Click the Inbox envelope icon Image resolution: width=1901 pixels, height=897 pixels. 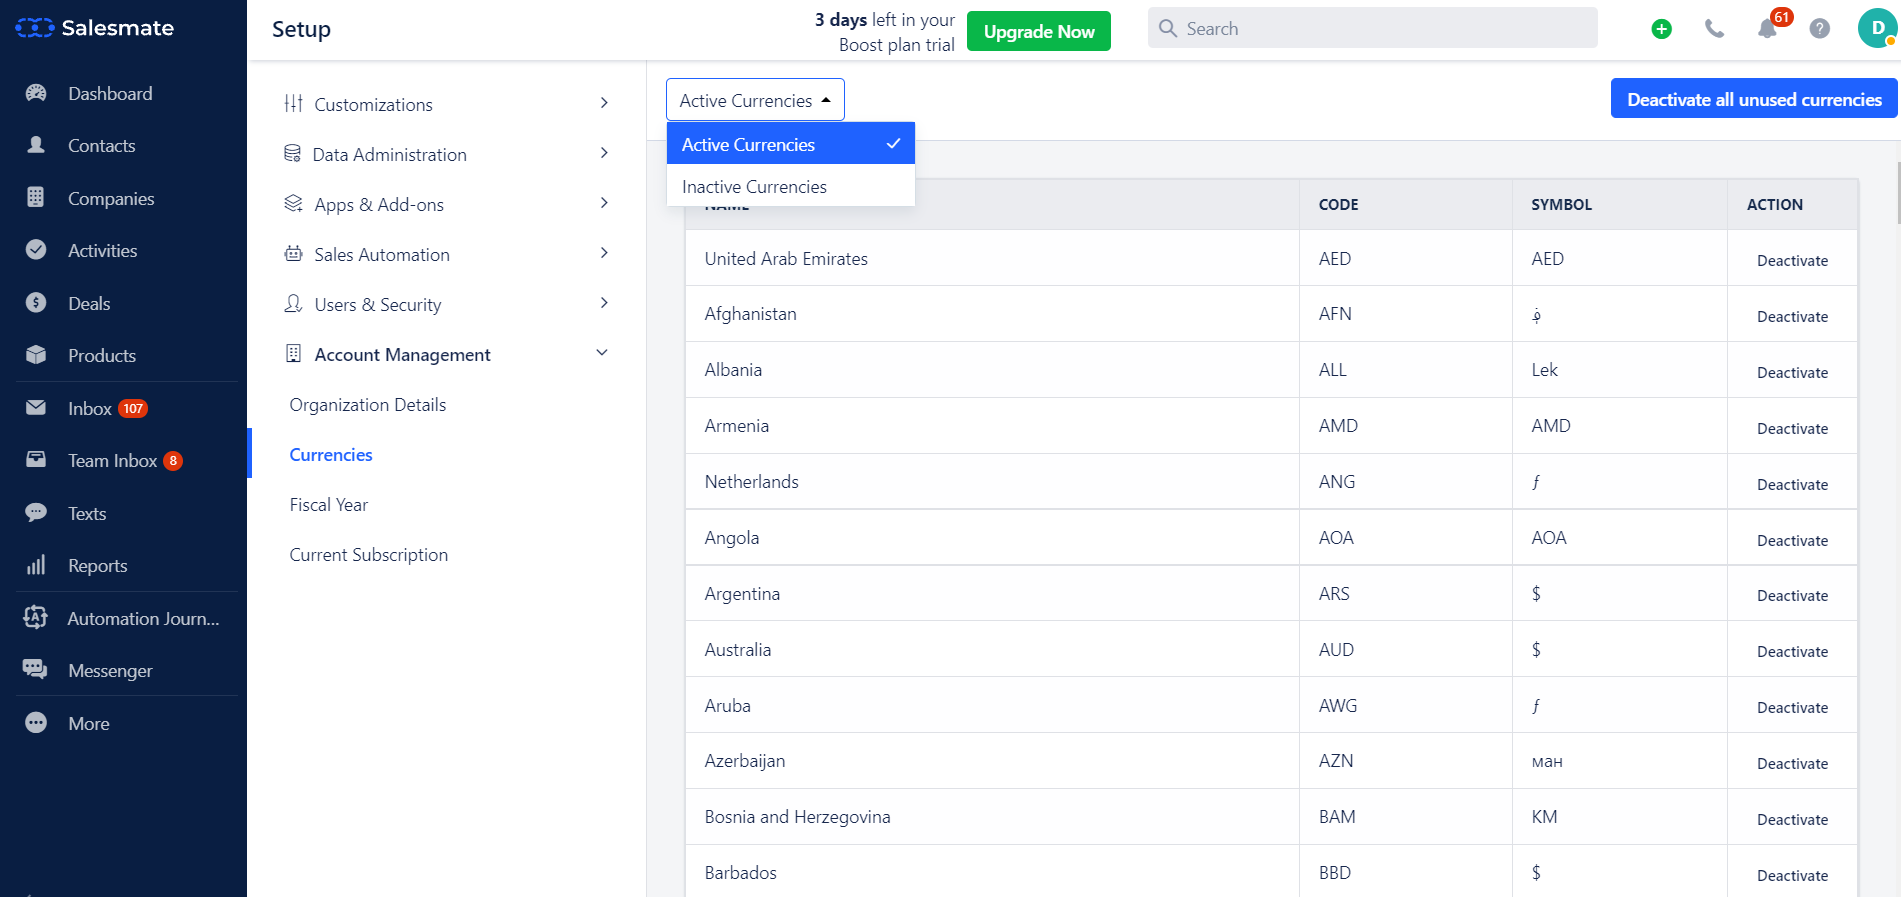click(36, 407)
